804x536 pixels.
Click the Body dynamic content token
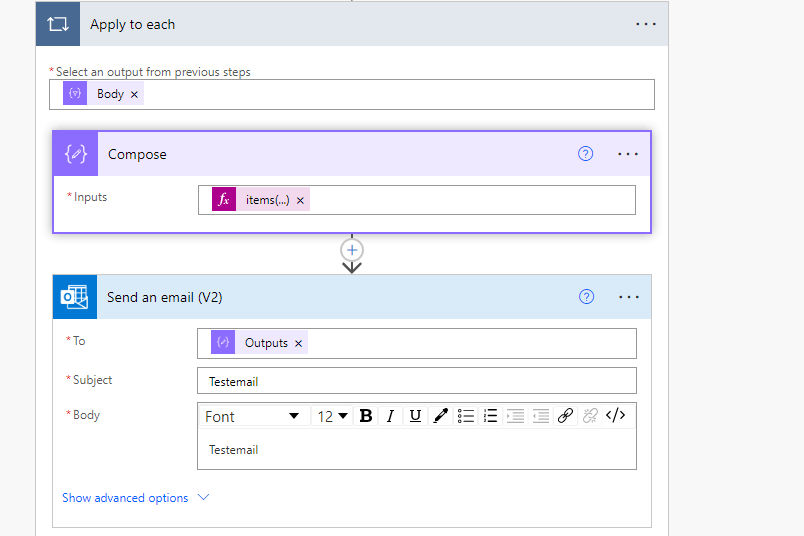coord(103,94)
